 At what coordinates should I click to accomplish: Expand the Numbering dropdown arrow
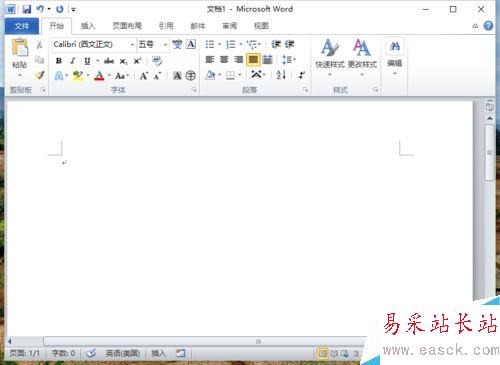(x=240, y=44)
